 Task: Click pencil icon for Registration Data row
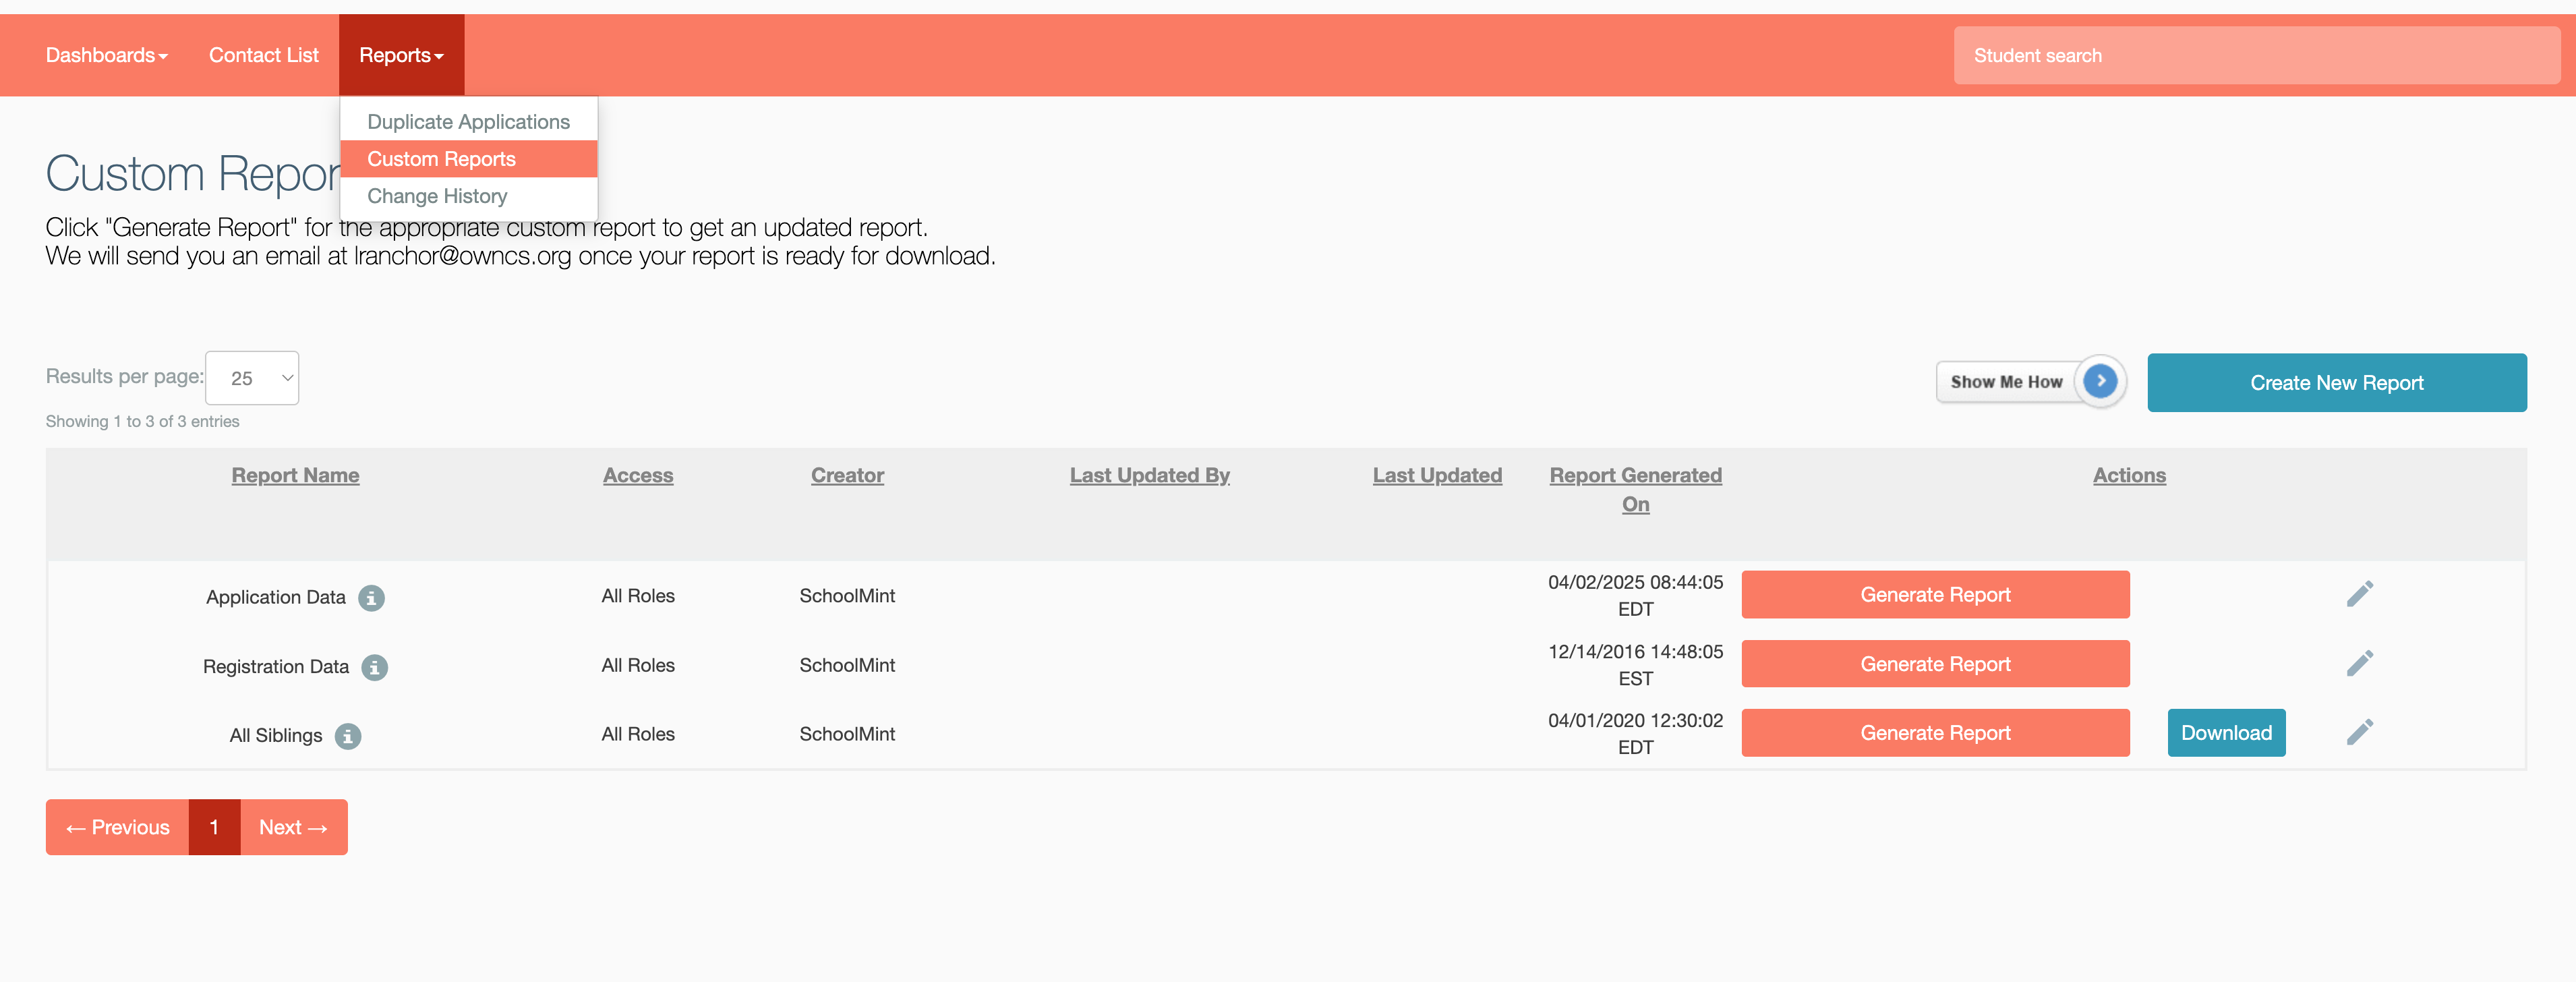pyautogui.click(x=2359, y=663)
